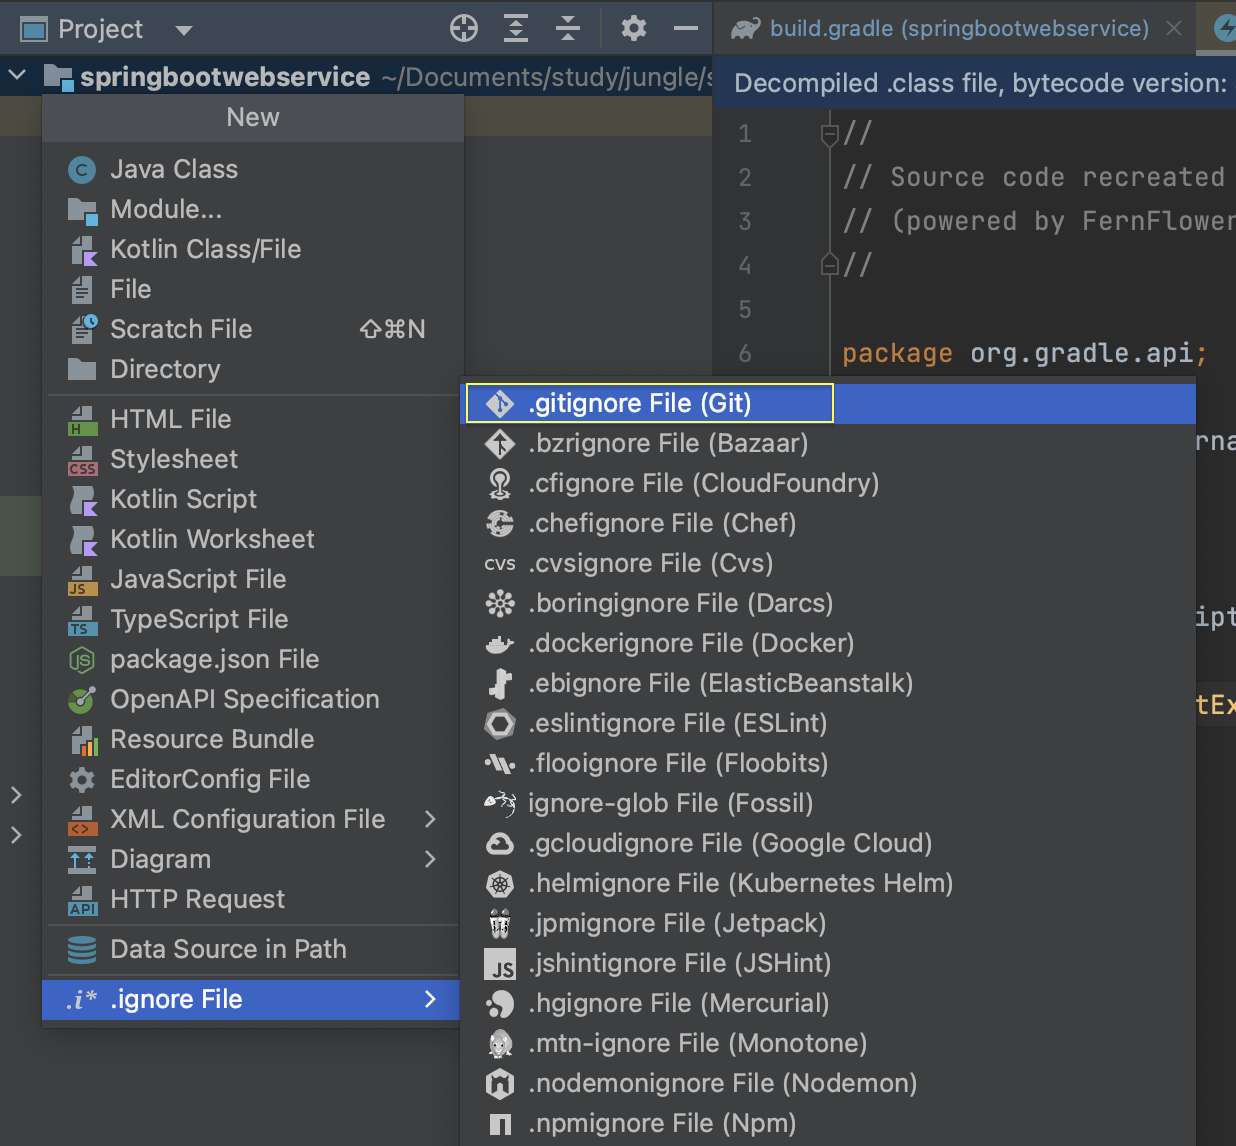Viewport: 1236px width, 1146px height.
Task: Choose File in the New menu
Action: tap(252, 289)
